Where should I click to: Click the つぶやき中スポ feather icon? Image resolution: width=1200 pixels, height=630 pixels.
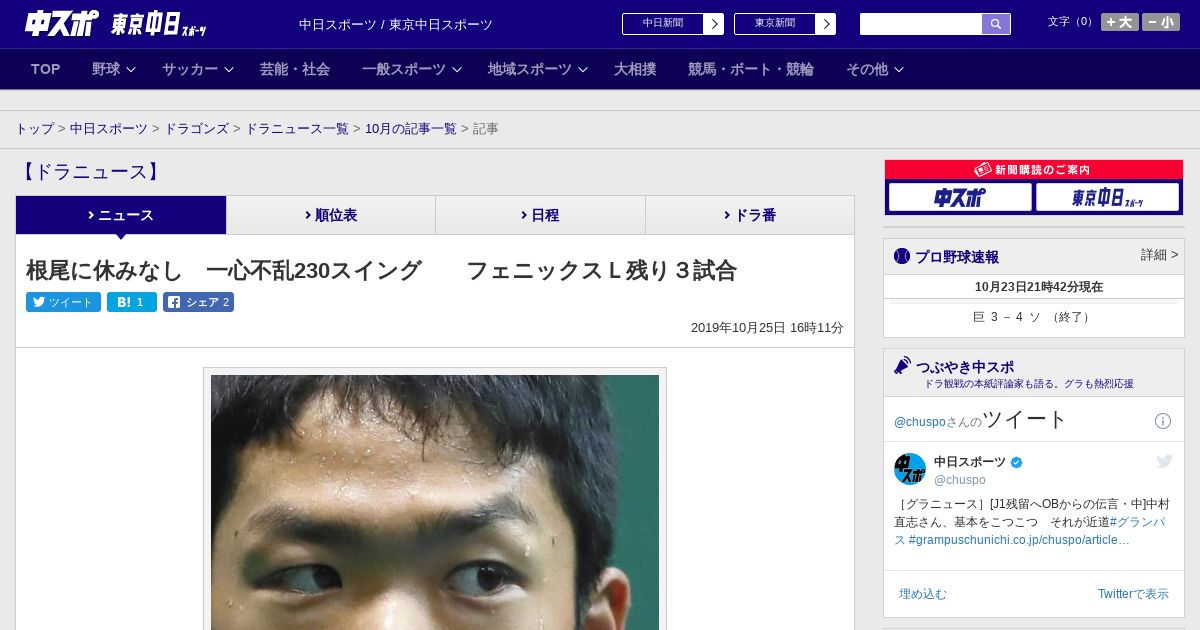point(903,366)
